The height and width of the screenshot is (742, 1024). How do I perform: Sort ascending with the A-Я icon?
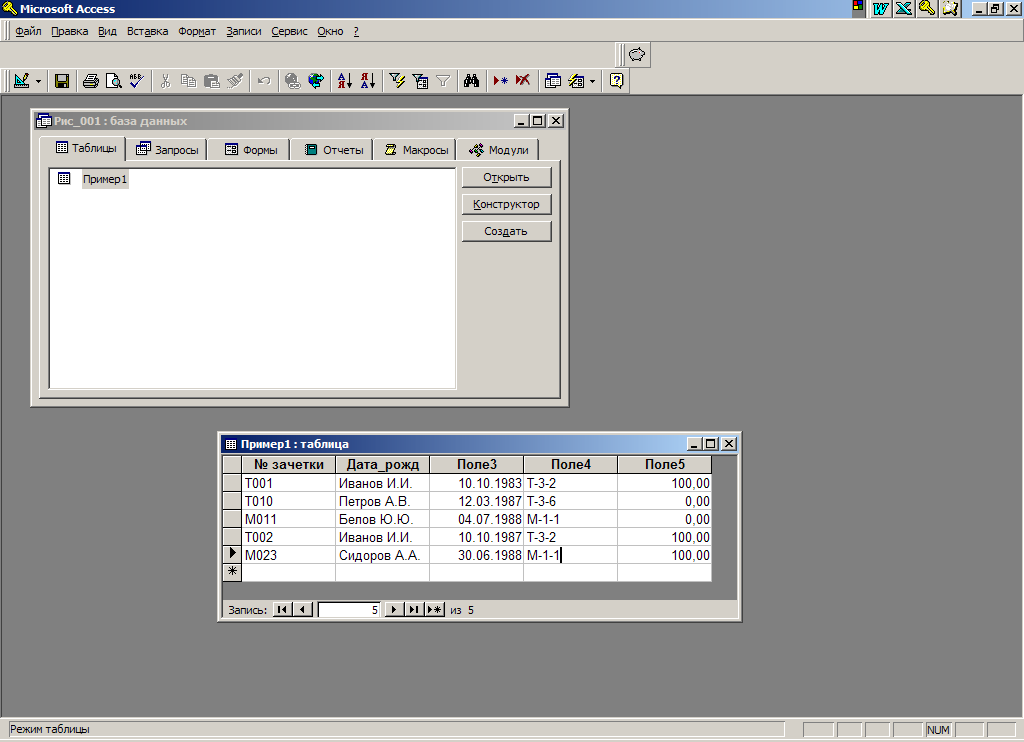coord(345,81)
